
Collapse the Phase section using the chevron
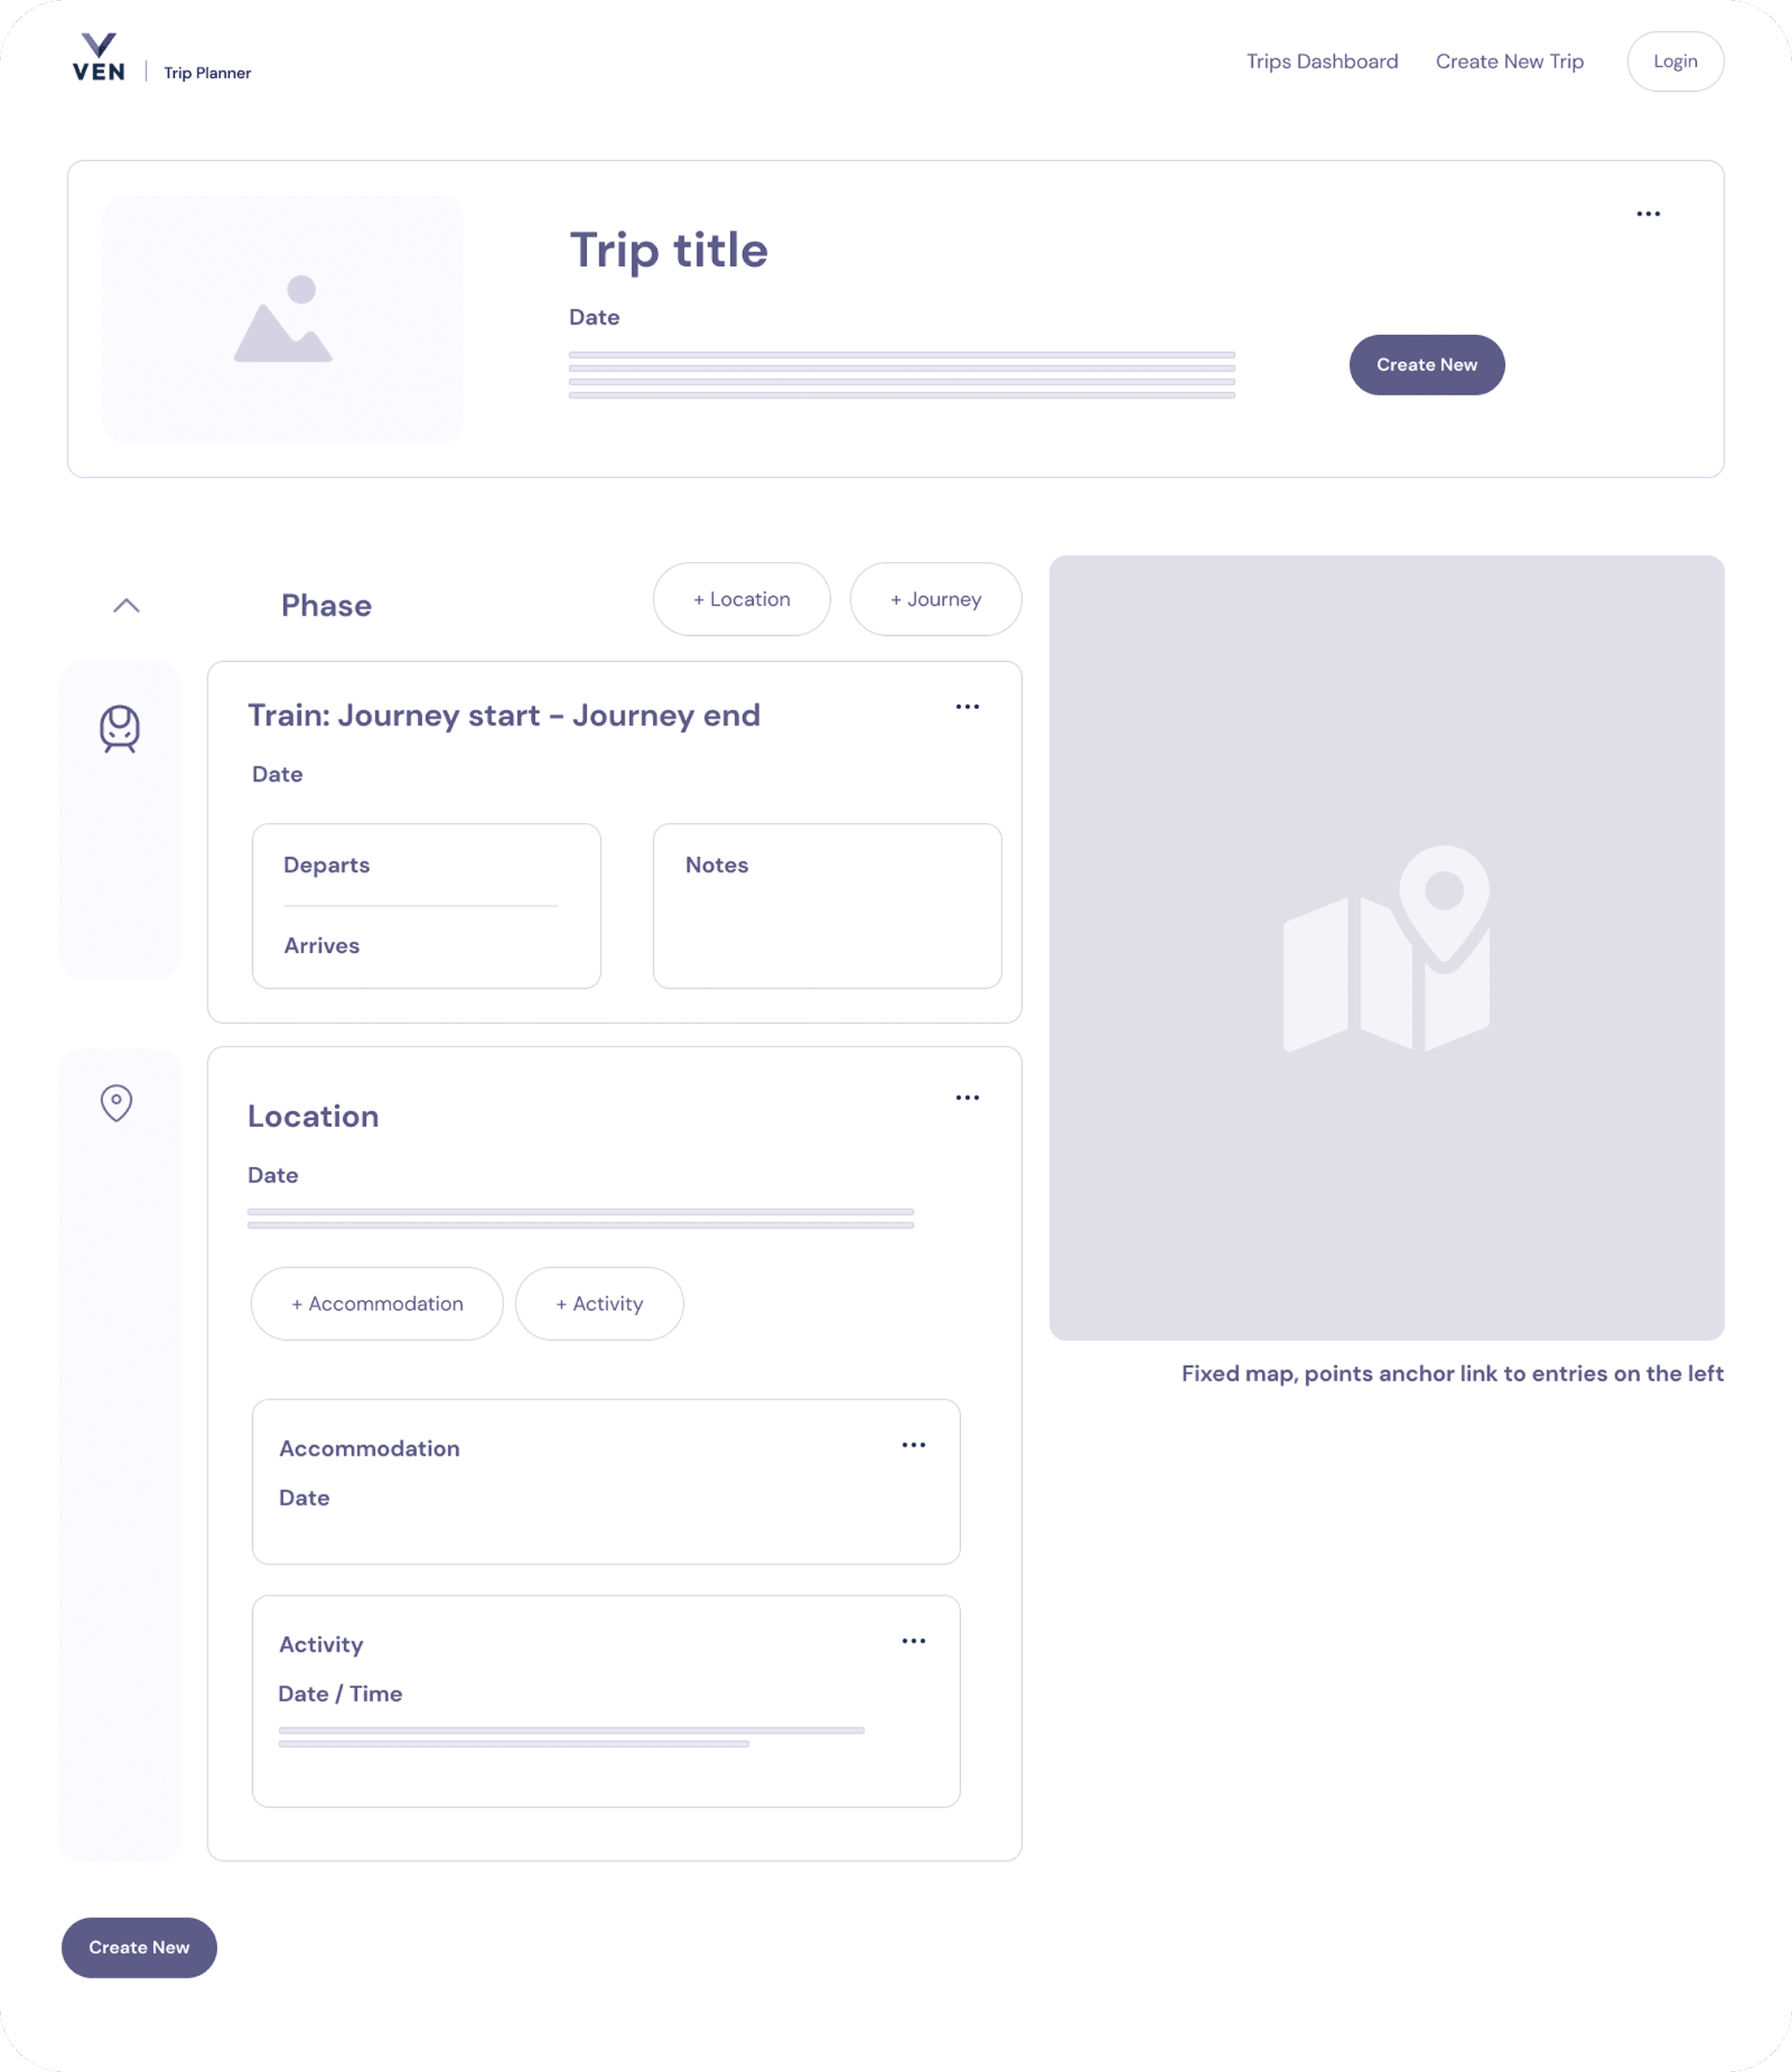(x=127, y=605)
